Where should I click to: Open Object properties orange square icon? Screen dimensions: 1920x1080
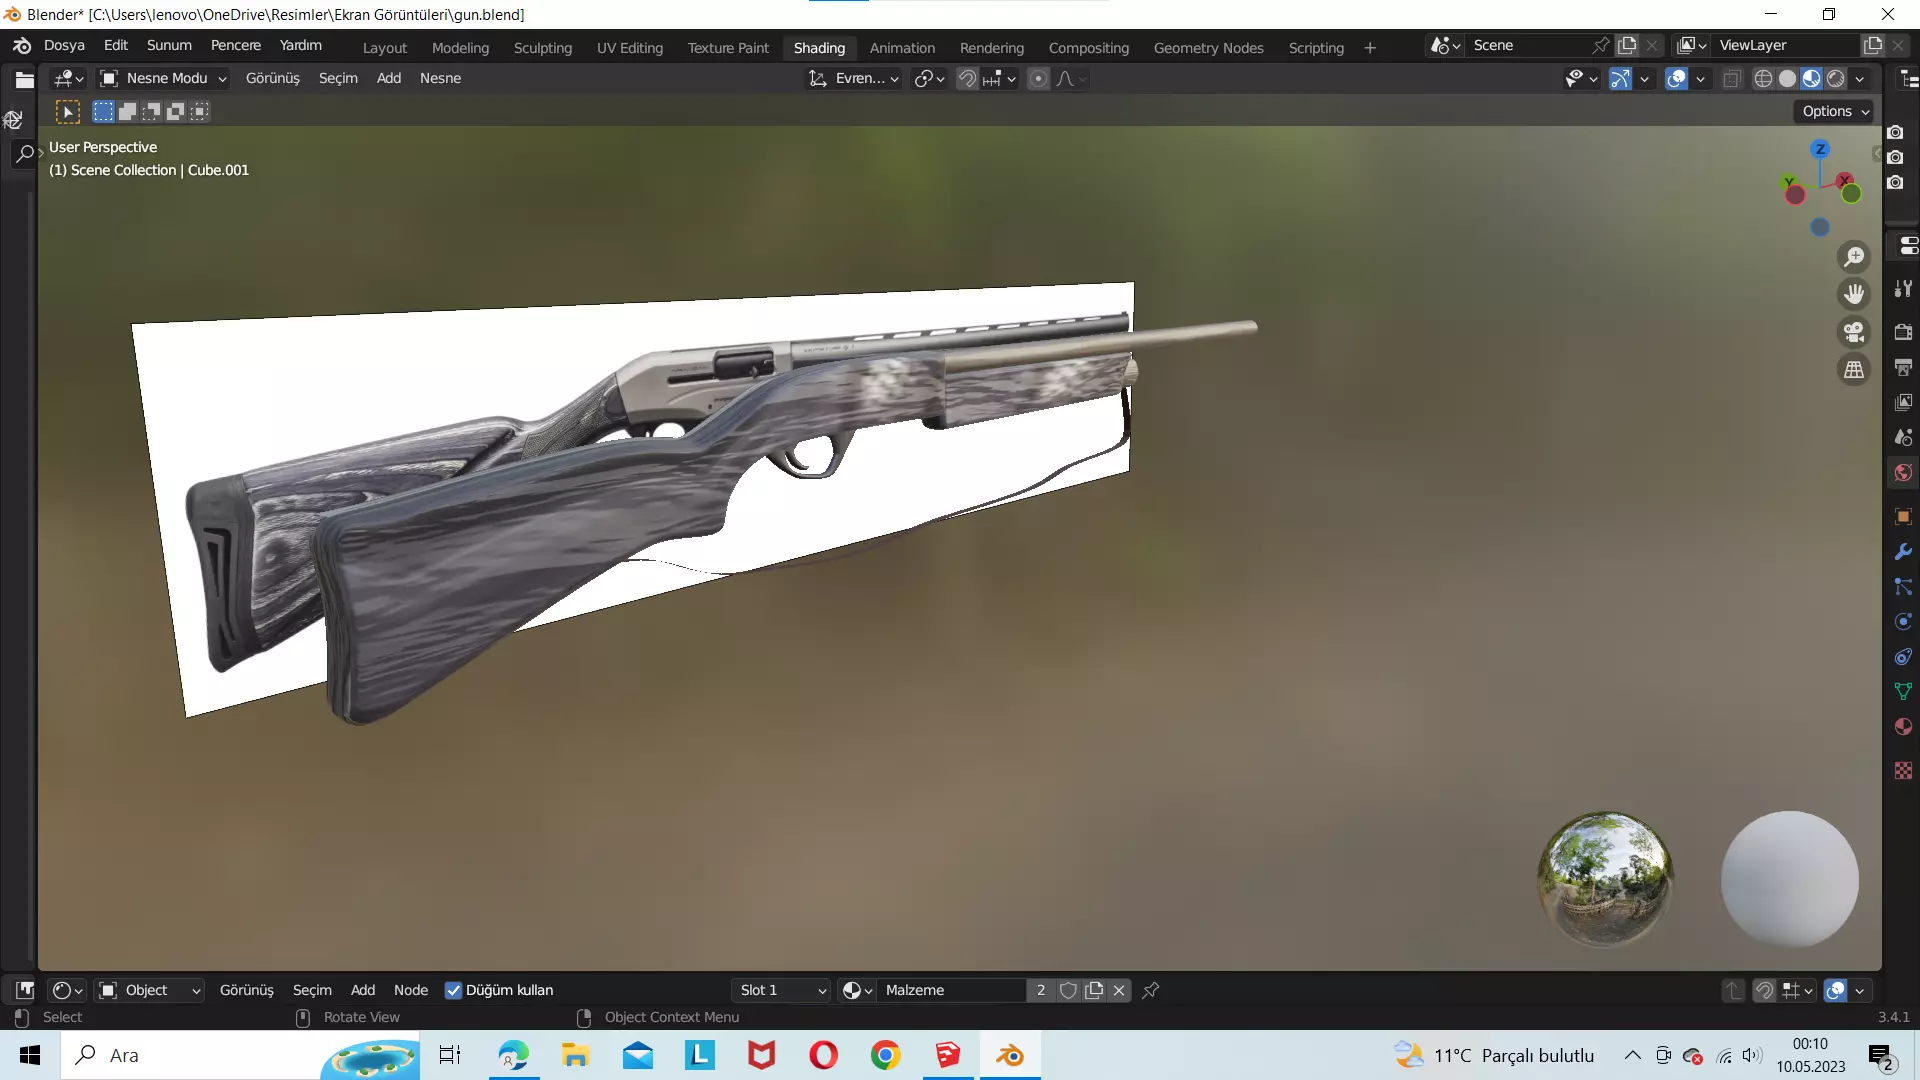tap(1903, 517)
